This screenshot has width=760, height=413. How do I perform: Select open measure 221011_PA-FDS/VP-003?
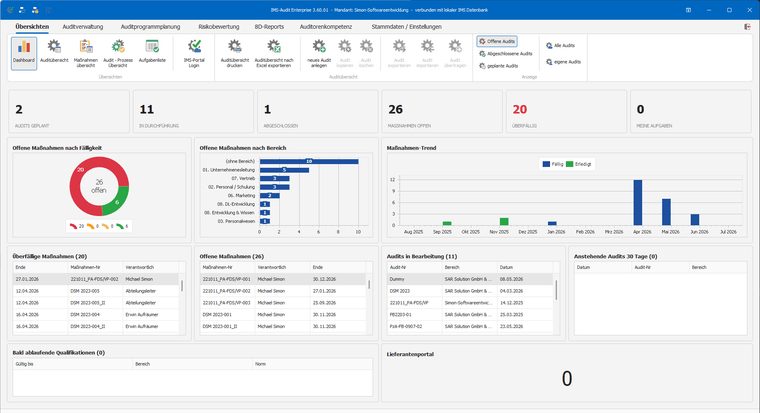[x=283, y=303]
